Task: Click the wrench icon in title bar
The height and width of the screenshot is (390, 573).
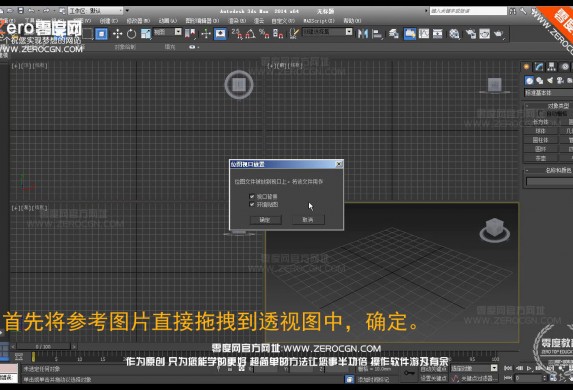Action: tap(523, 11)
